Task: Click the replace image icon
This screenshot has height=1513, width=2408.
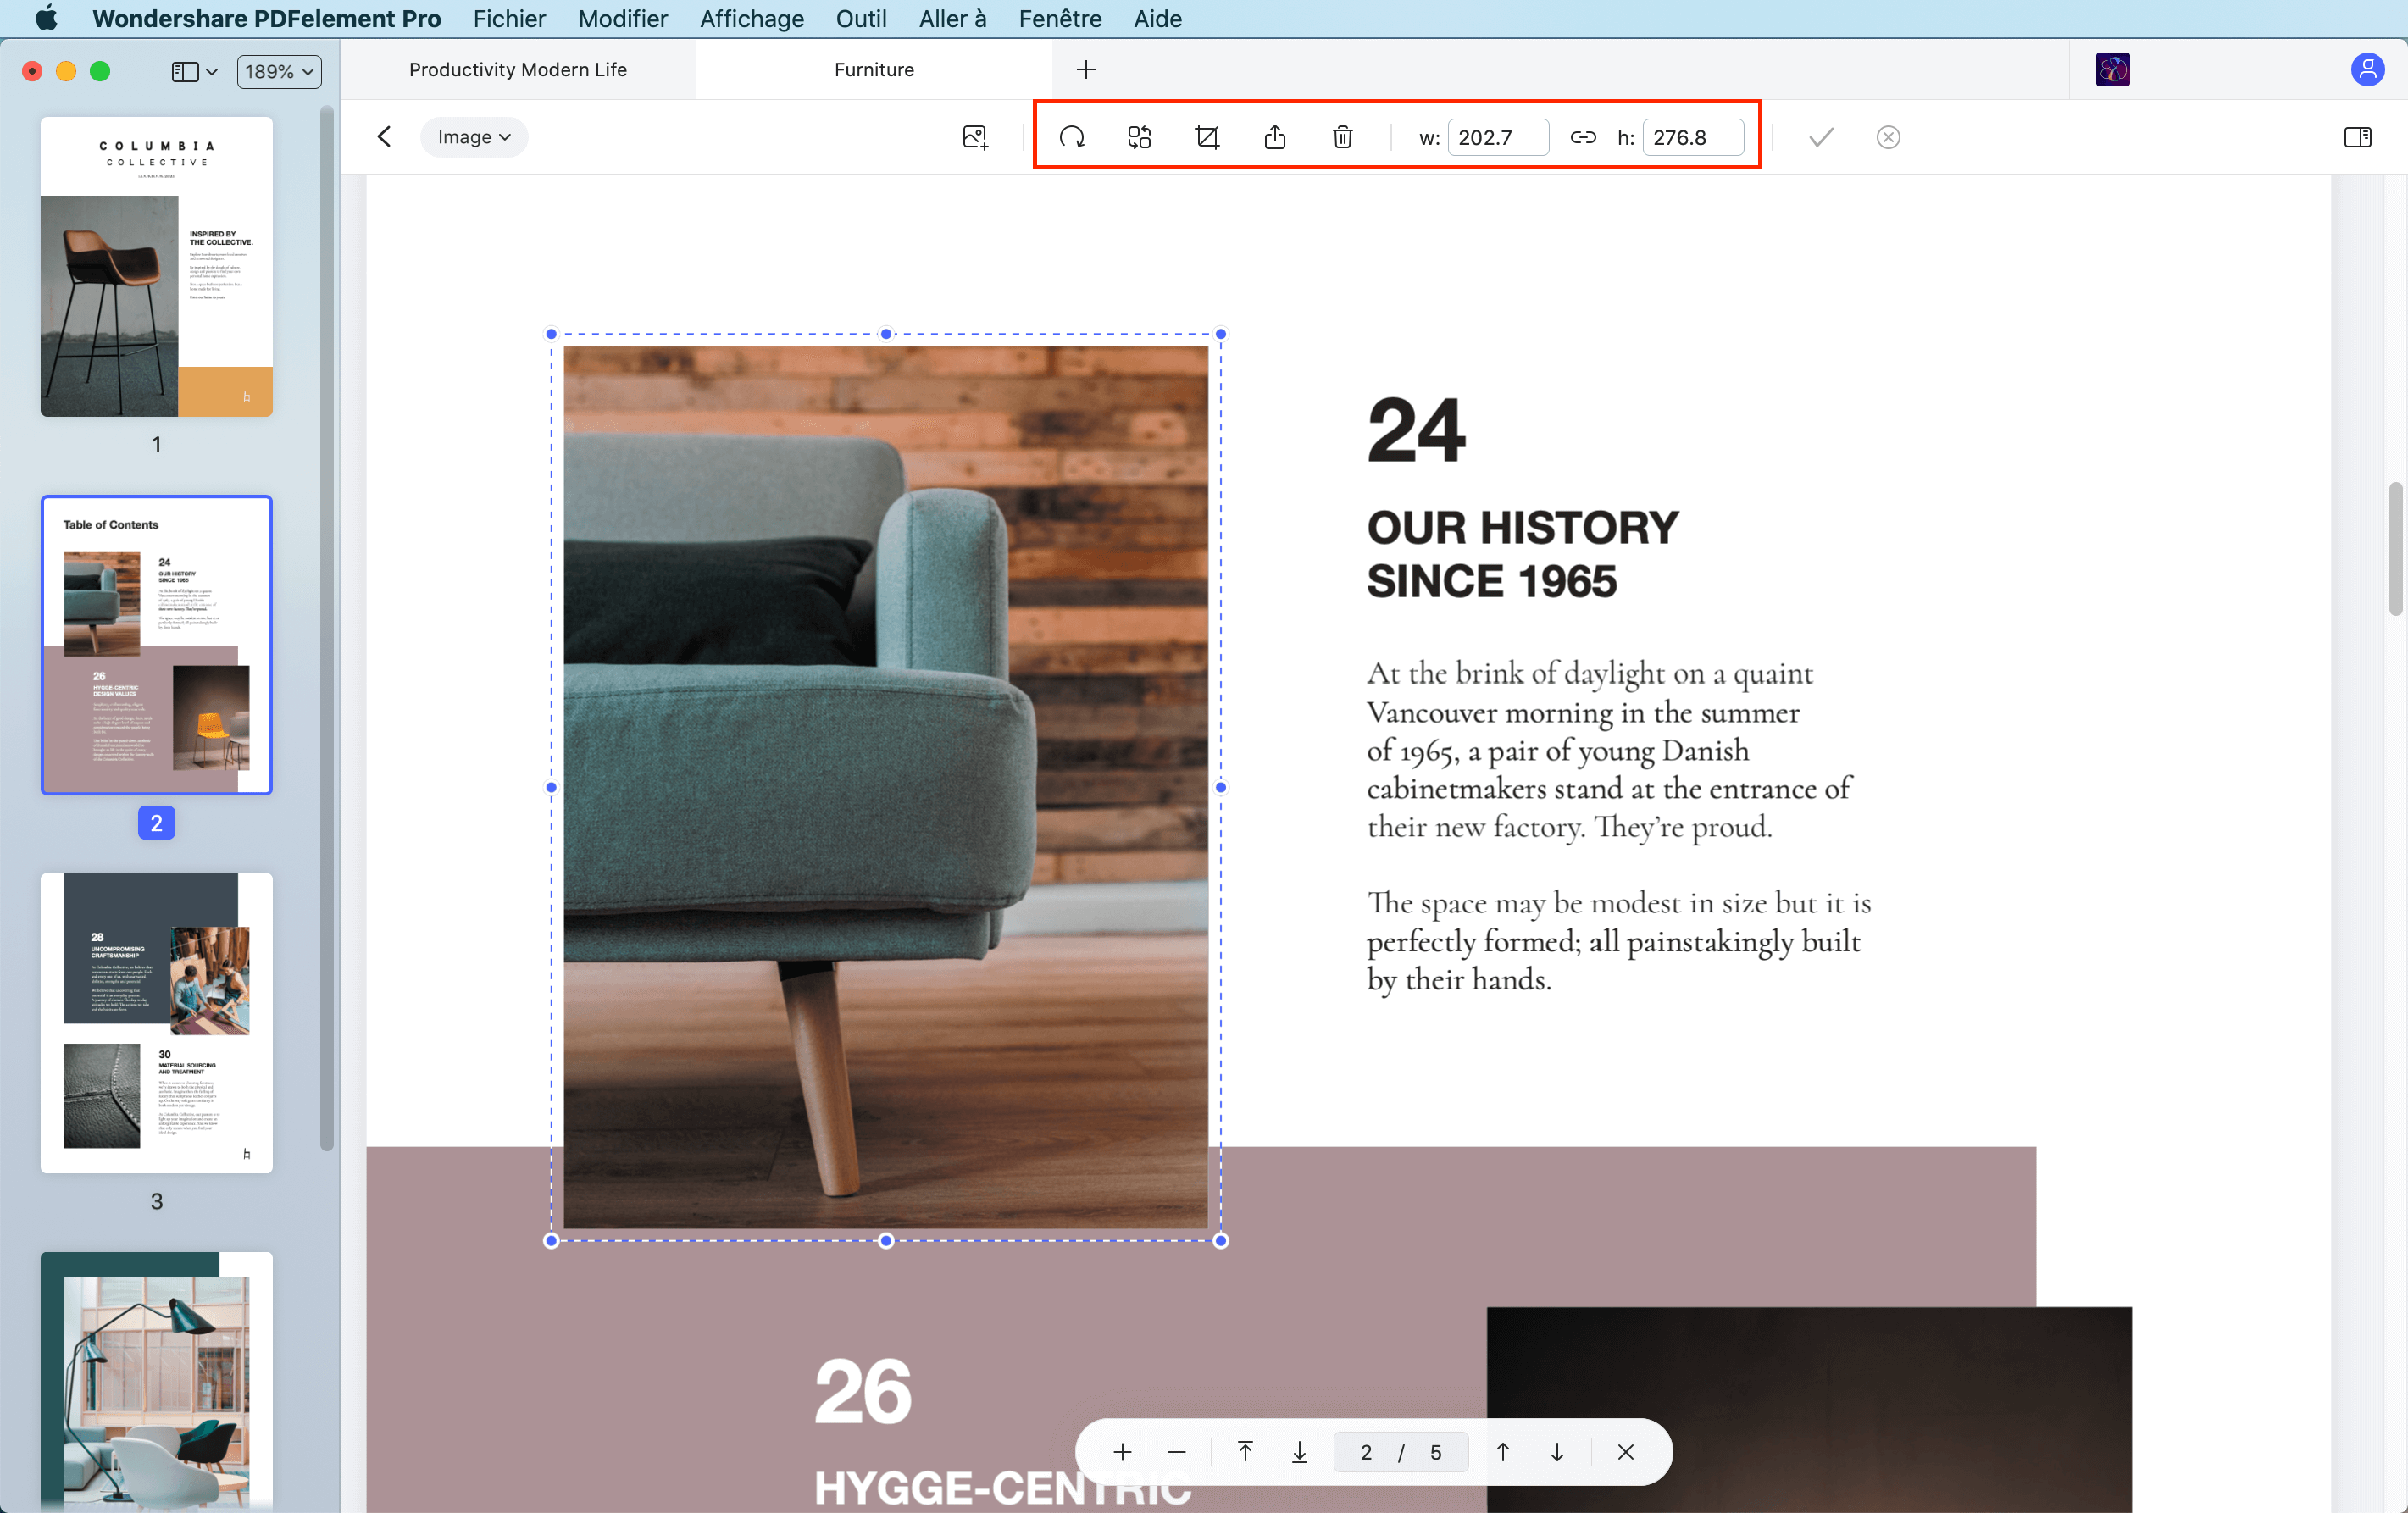Action: click(1140, 136)
